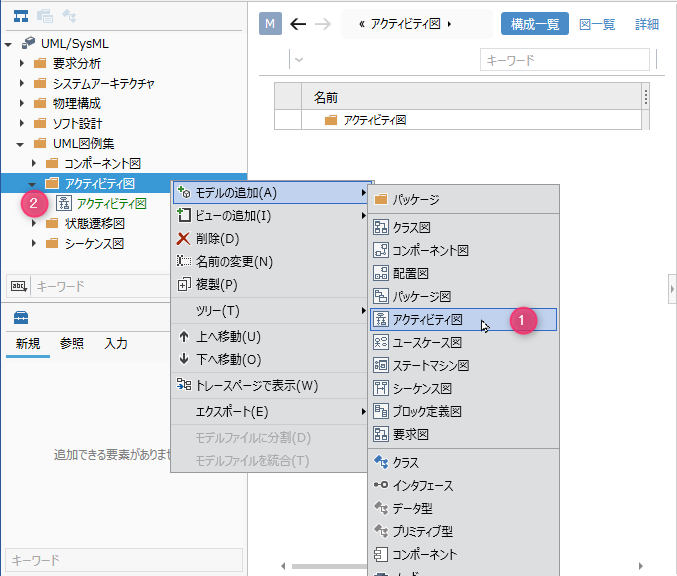
Task: Switch to the 新規 tab
Action: pyautogui.click(x=28, y=344)
